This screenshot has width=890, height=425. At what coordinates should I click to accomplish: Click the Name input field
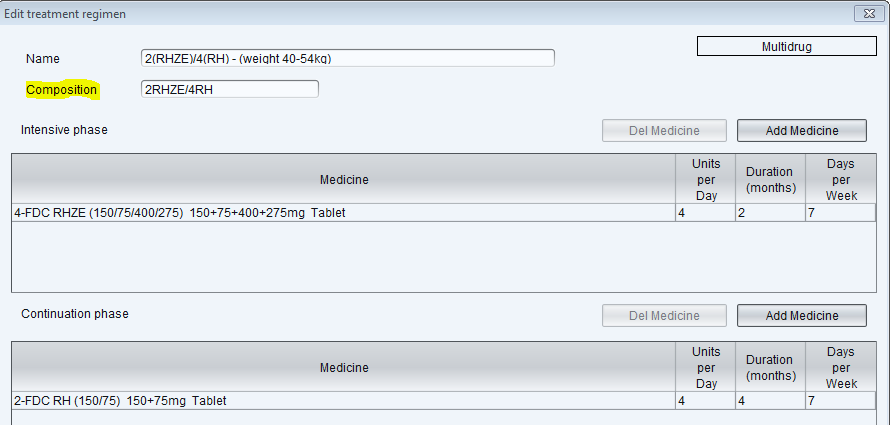tap(347, 58)
